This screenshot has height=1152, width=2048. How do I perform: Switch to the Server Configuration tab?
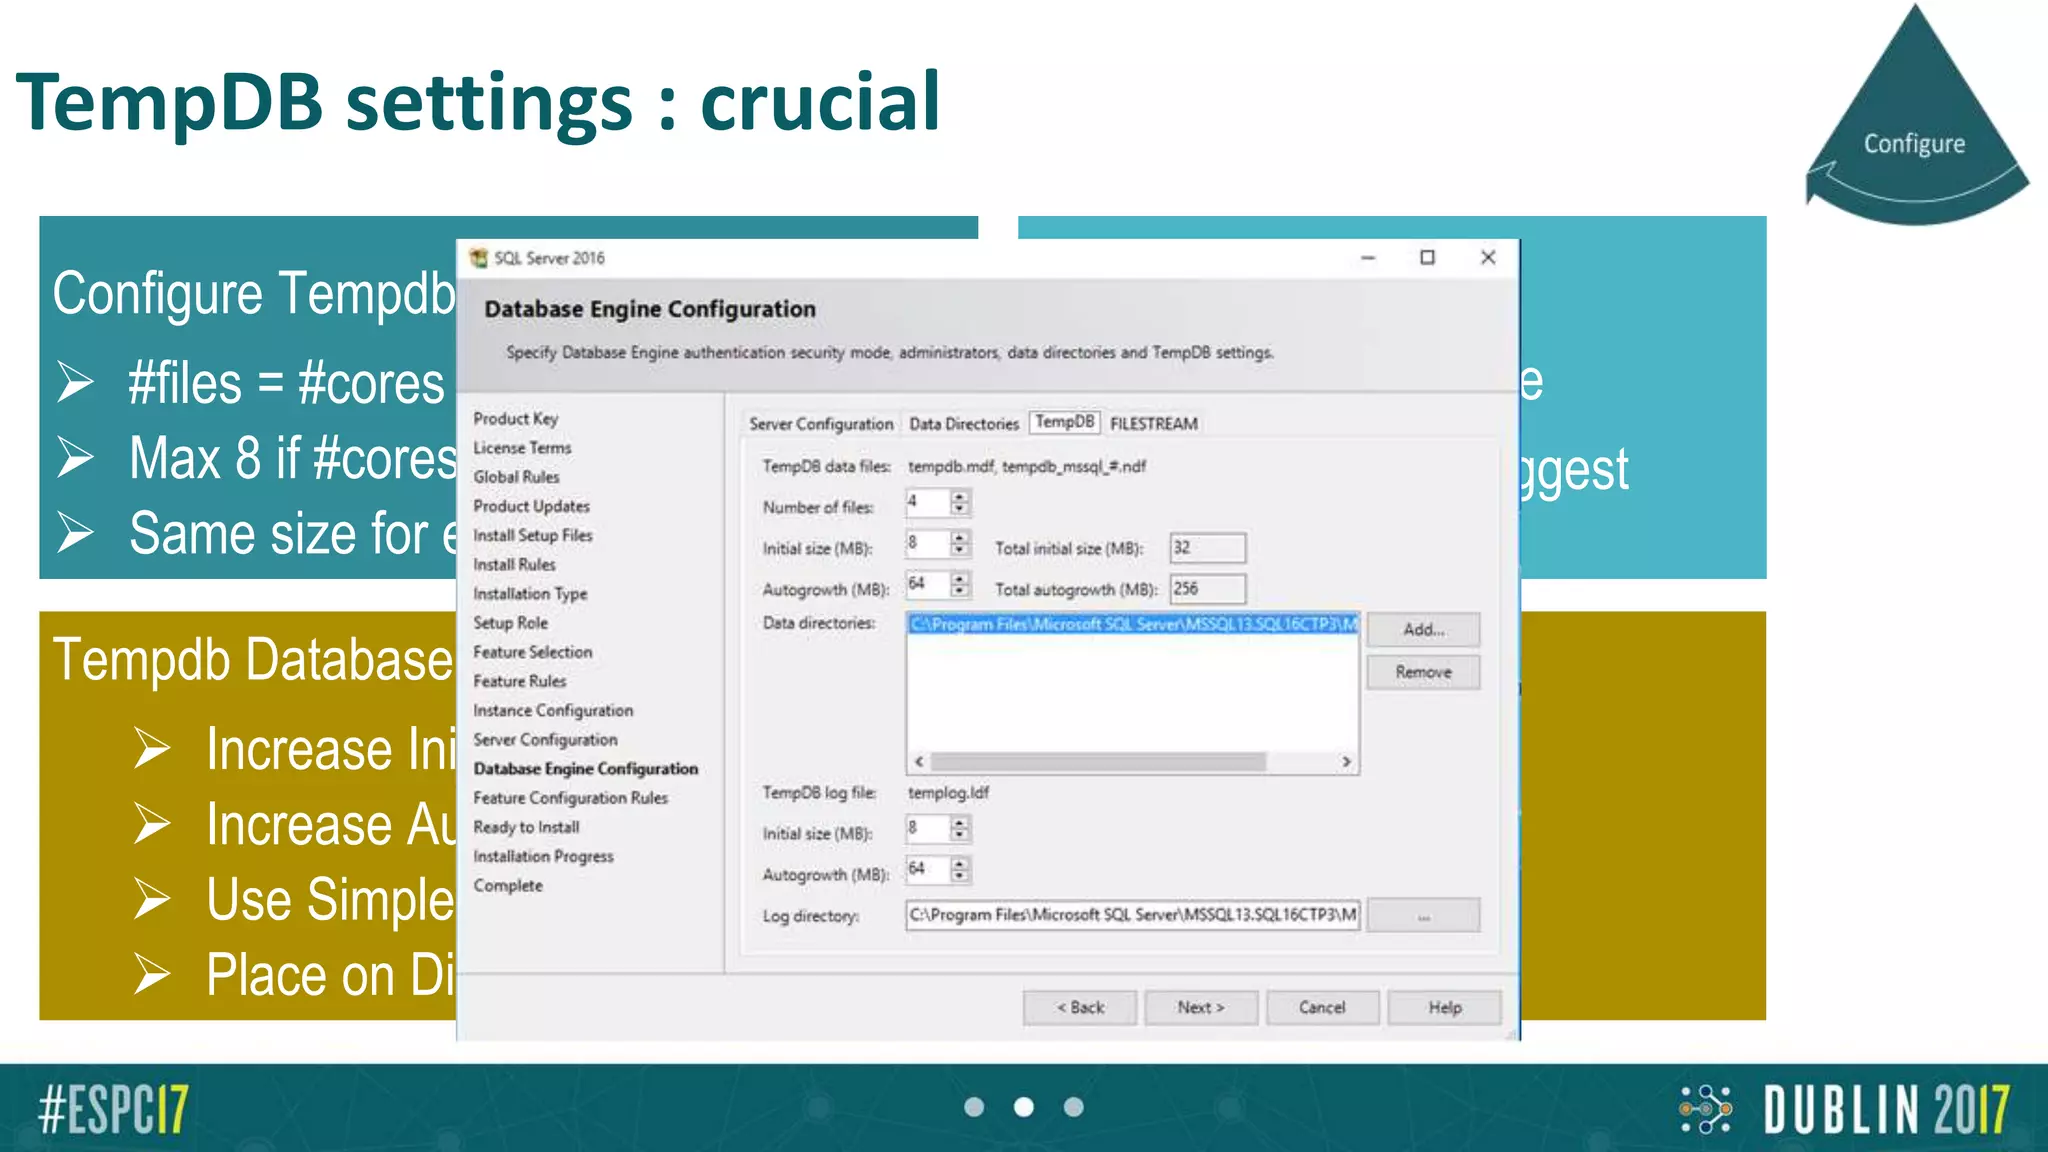pos(821,424)
